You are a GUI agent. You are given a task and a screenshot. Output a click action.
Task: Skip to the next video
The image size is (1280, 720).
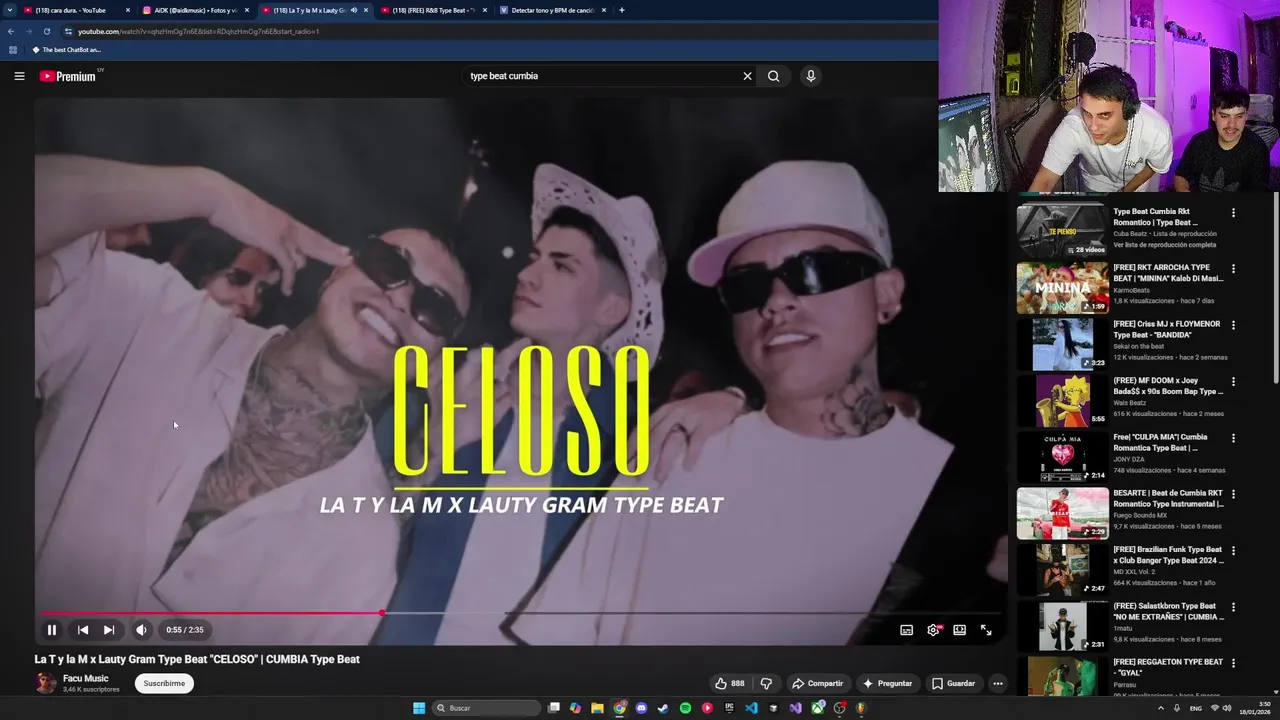tap(109, 630)
